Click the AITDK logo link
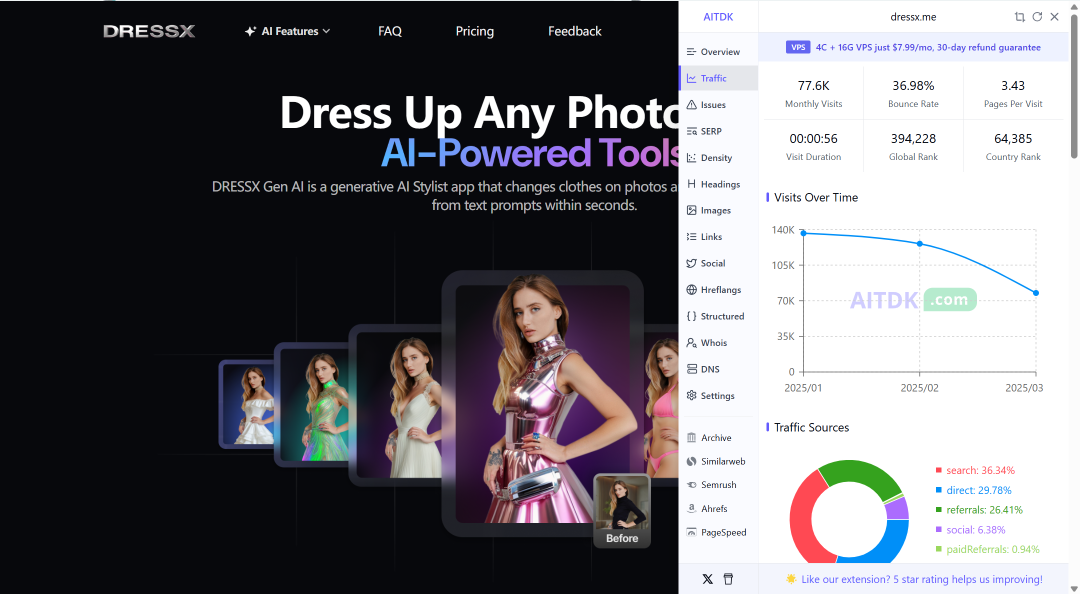Image resolution: width=1080 pixels, height=594 pixels. (x=718, y=17)
